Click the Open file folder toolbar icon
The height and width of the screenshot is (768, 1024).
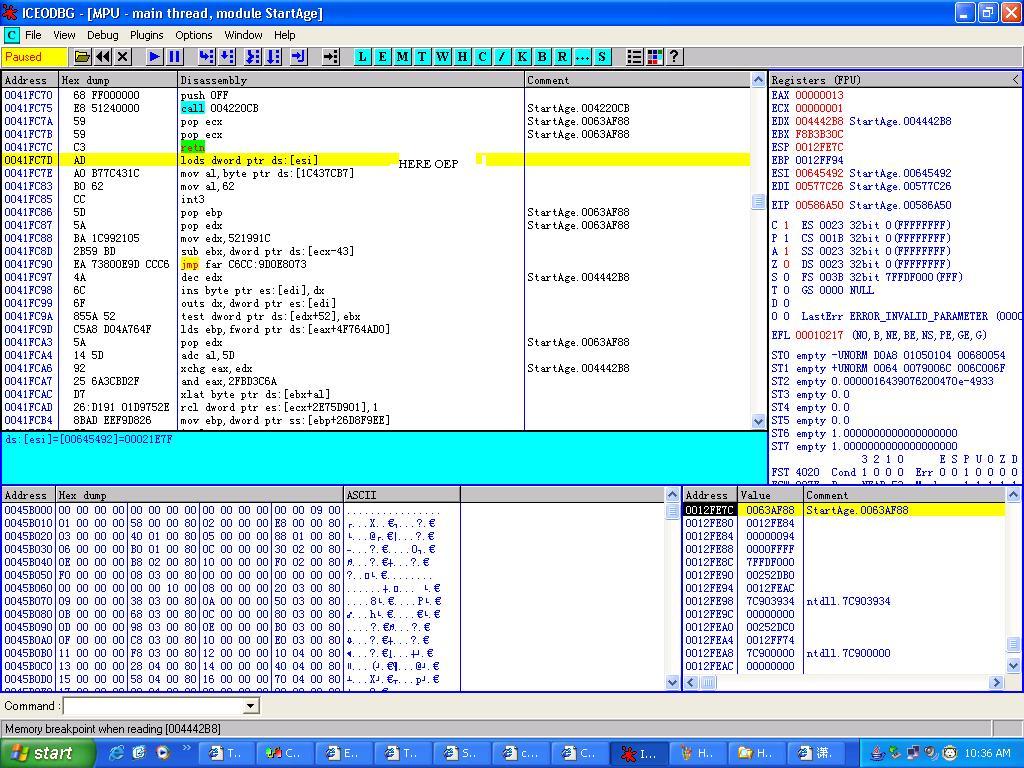[x=82, y=57]
